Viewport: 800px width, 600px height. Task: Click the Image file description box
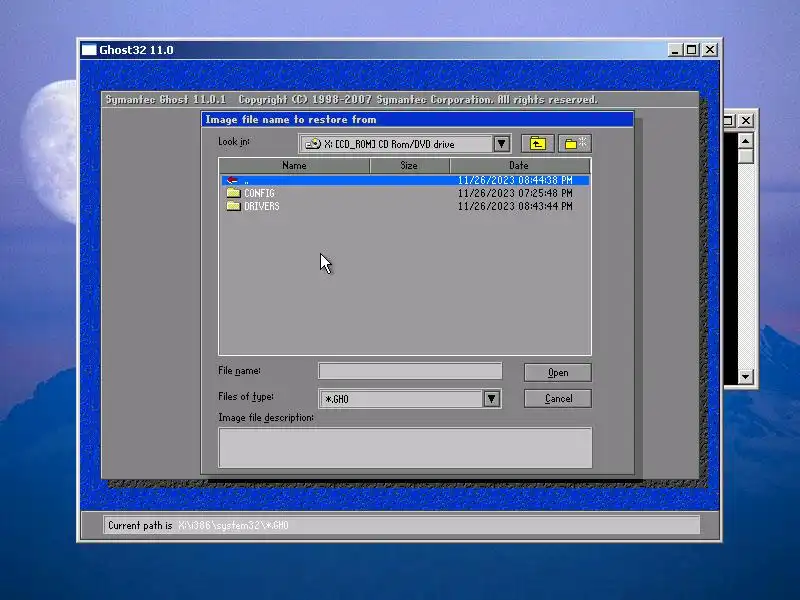405,447
